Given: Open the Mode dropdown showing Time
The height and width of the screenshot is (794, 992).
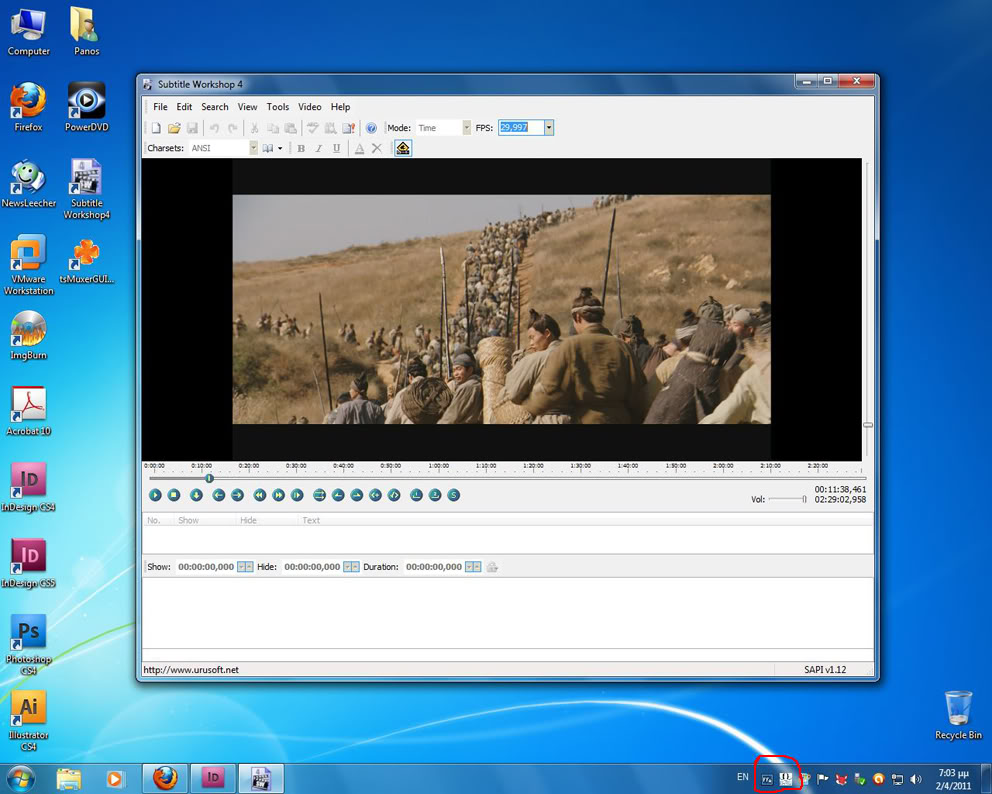Looking at the screenshot, I should pos(466,128).
